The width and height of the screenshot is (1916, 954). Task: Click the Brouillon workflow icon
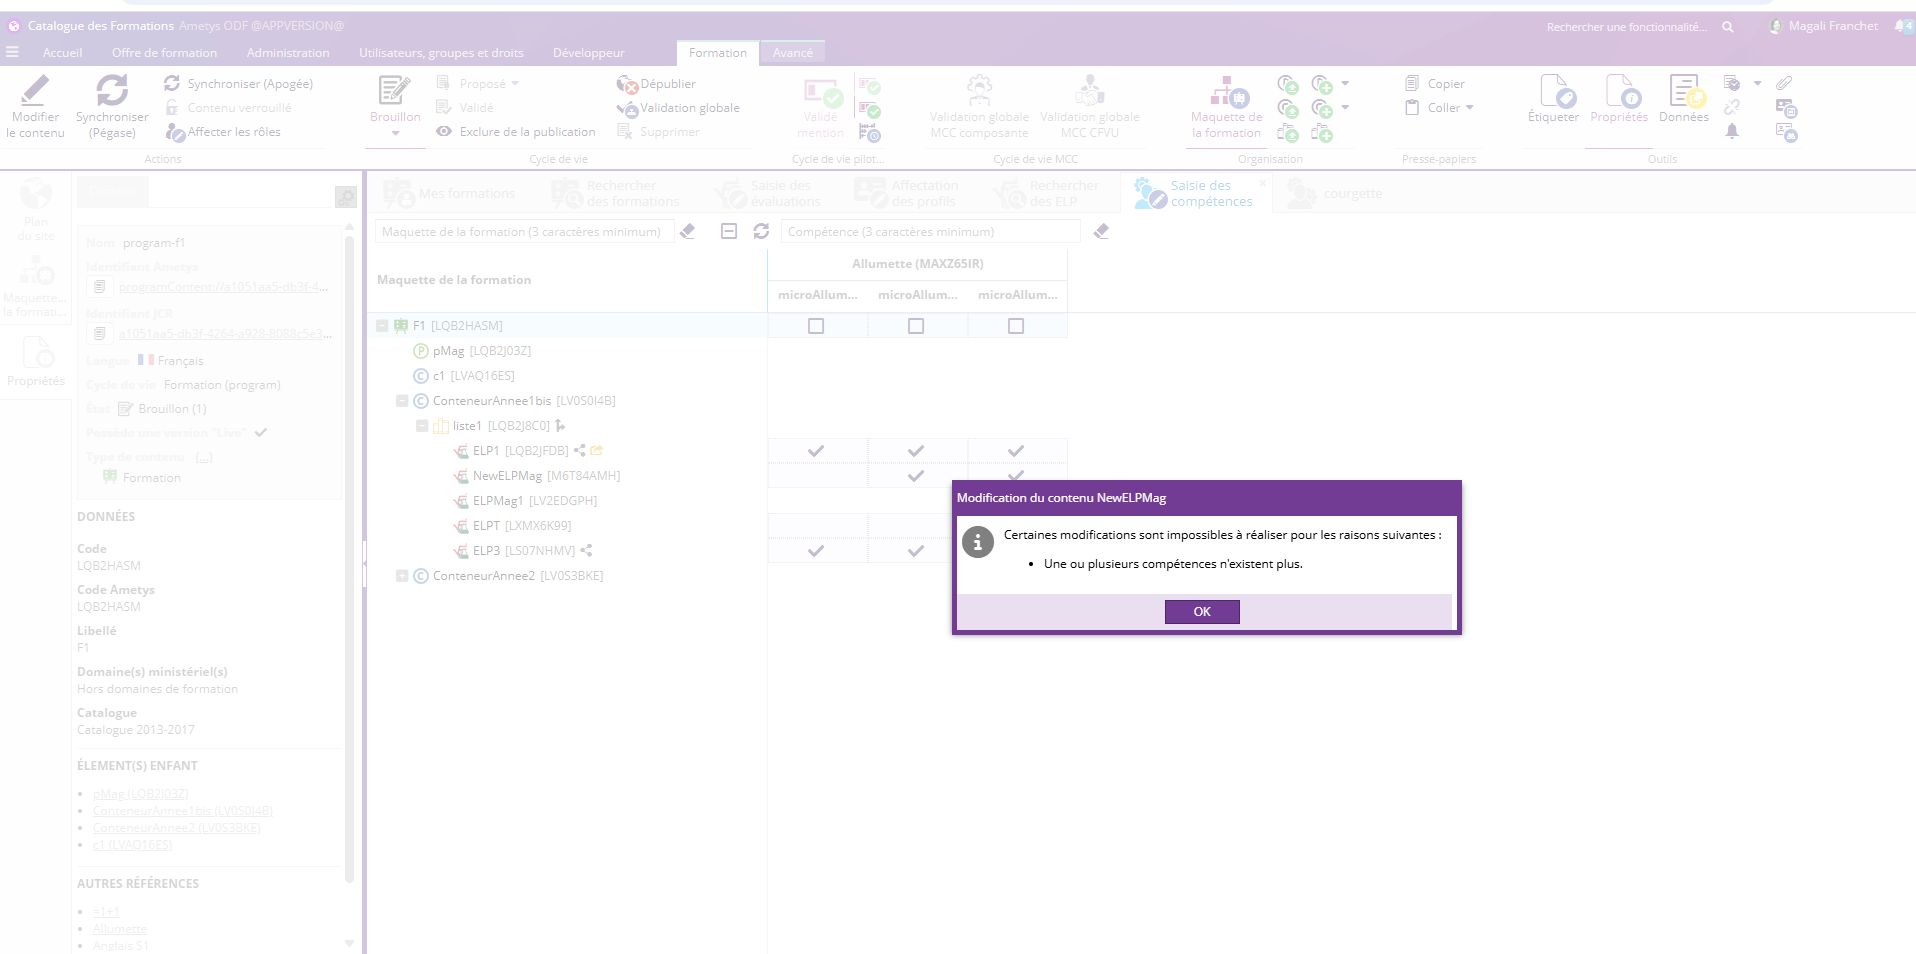394,90
